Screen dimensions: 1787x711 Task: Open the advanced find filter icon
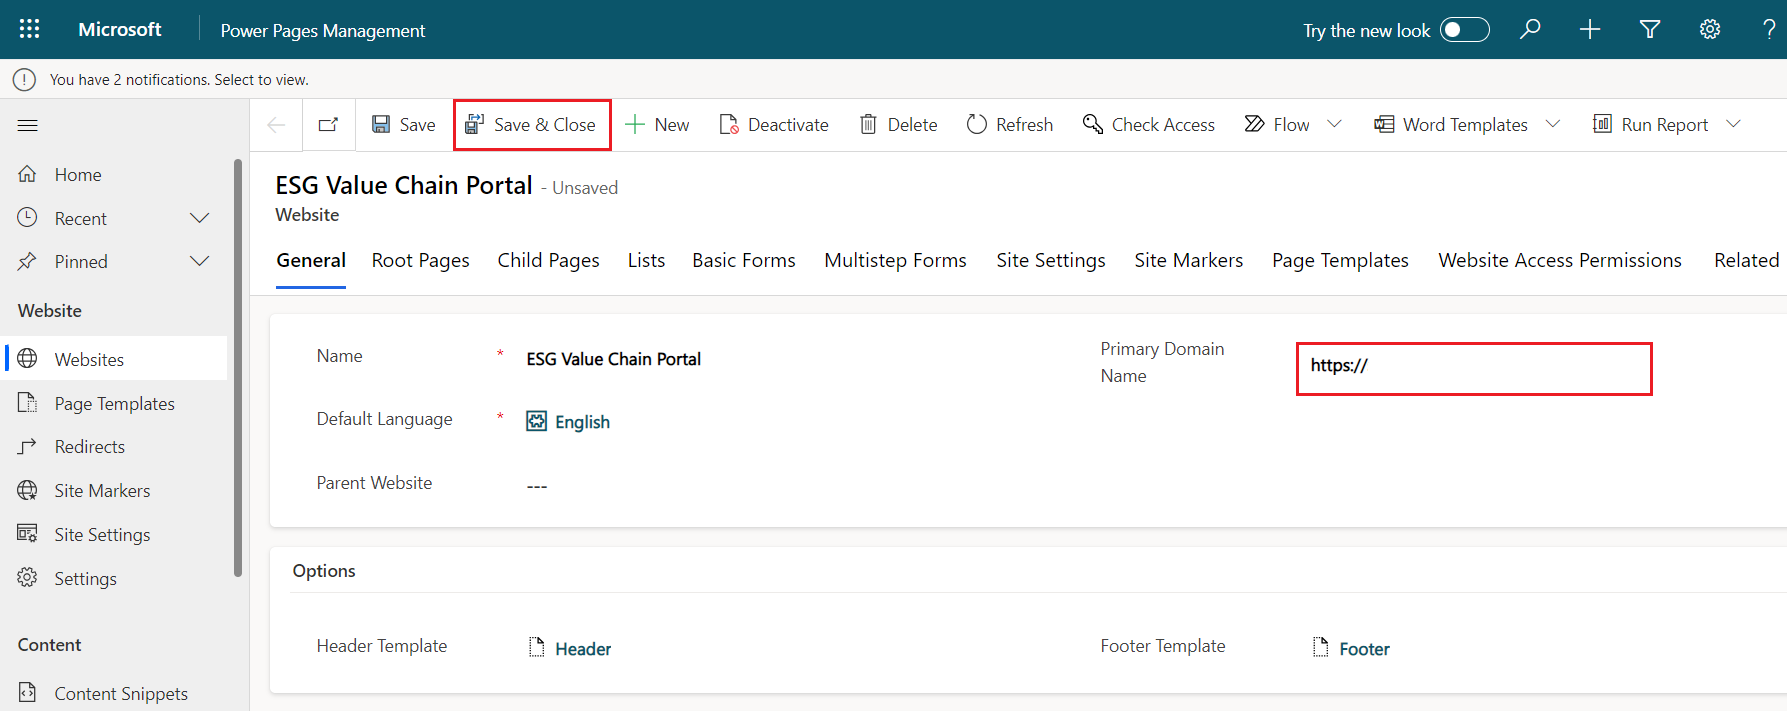pos(1650,30)
